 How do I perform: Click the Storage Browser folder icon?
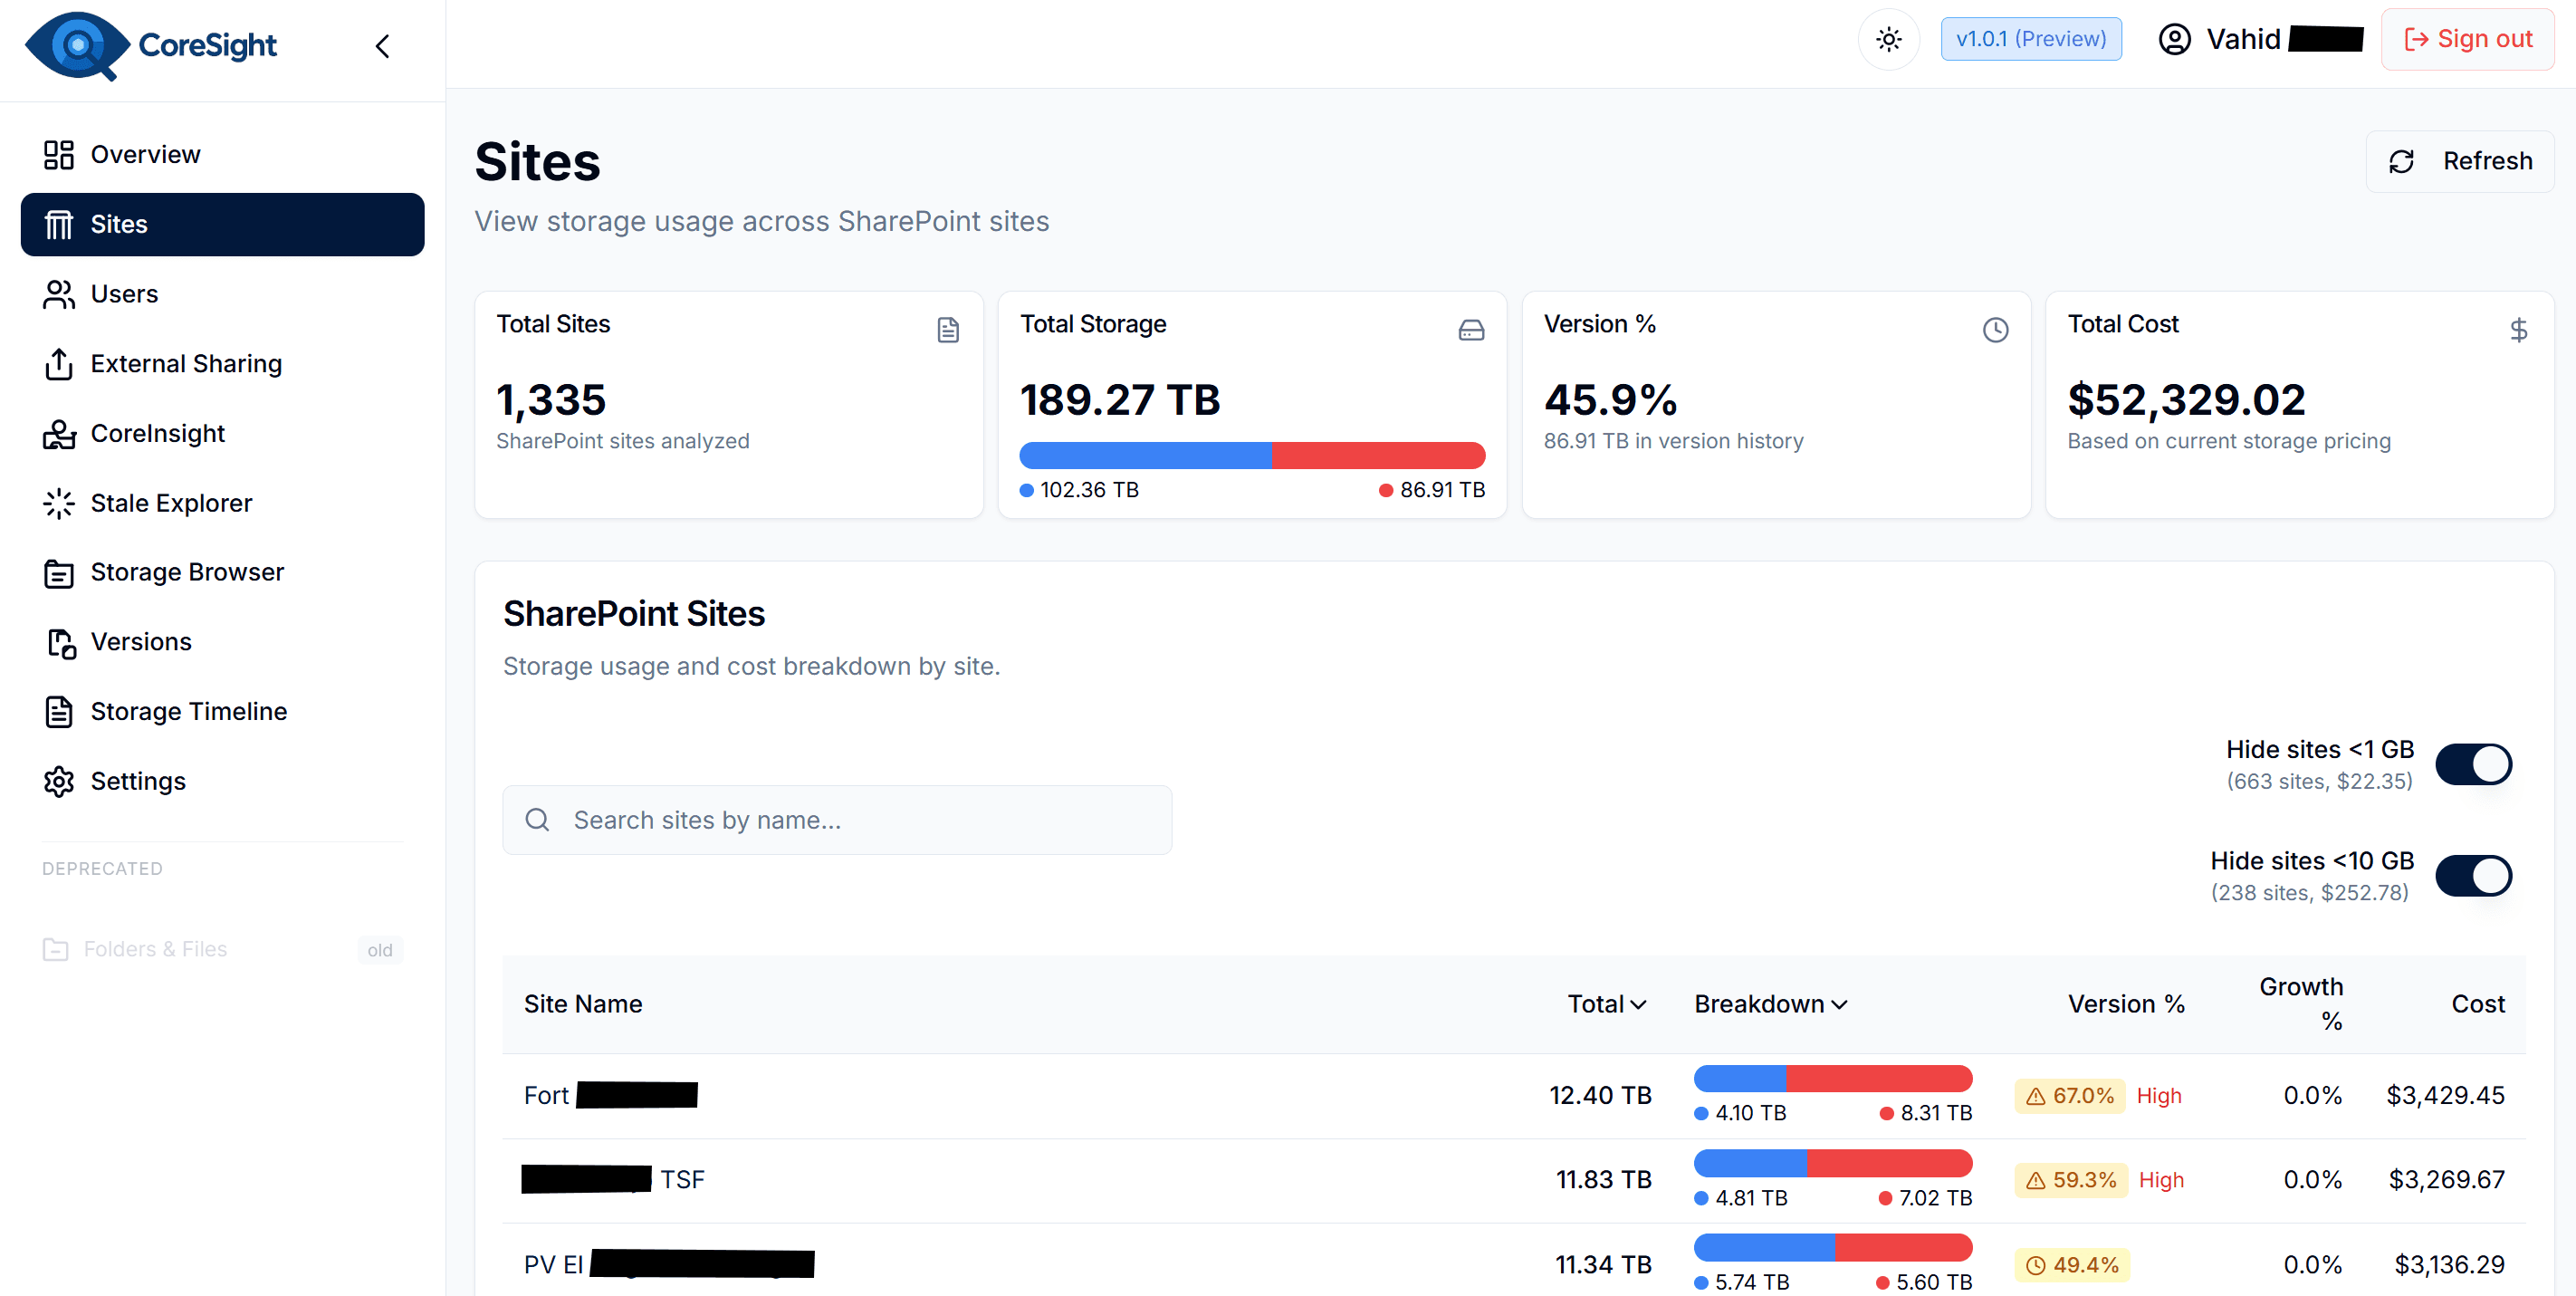point(59,573)
